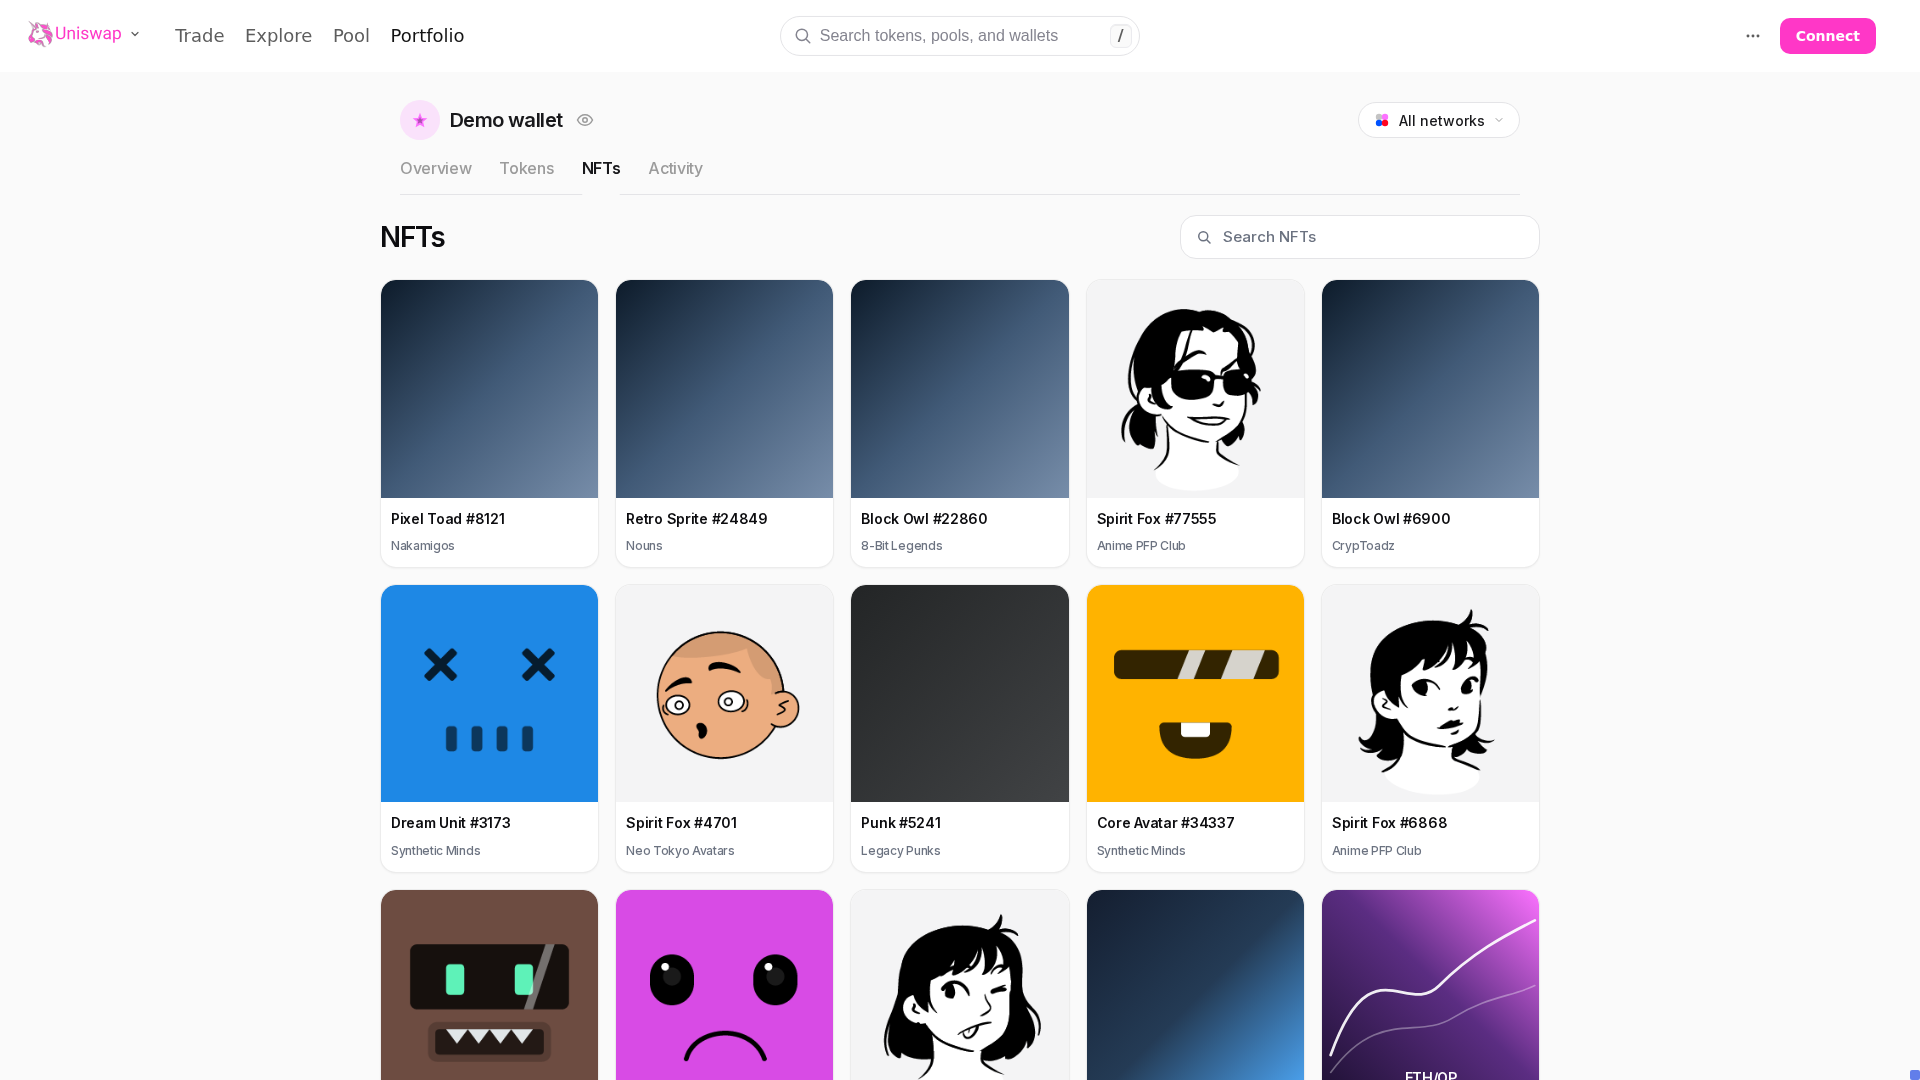1920x1080 pixels.
Task: Open the Punk #5241 dark image
Action: [x=960, y=693]
